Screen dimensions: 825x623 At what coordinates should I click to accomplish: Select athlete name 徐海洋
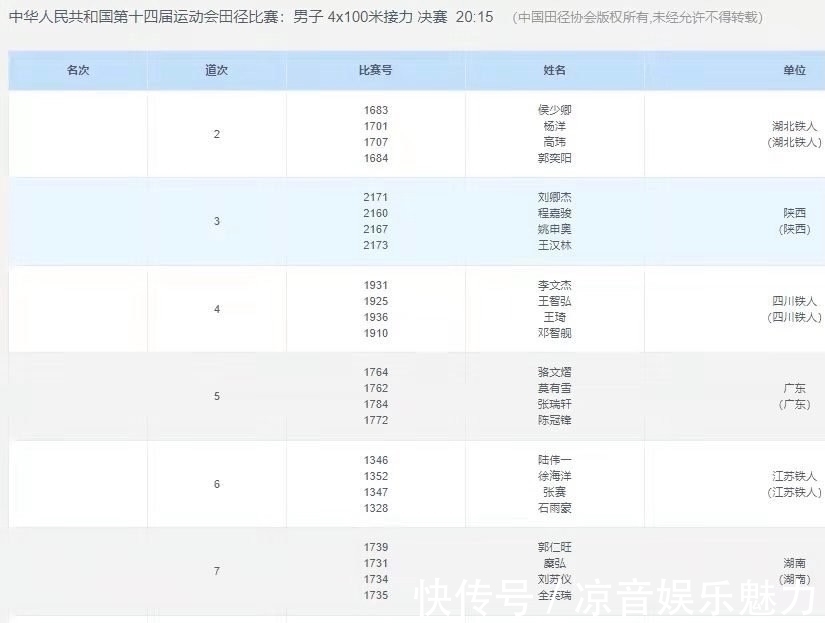555,476
